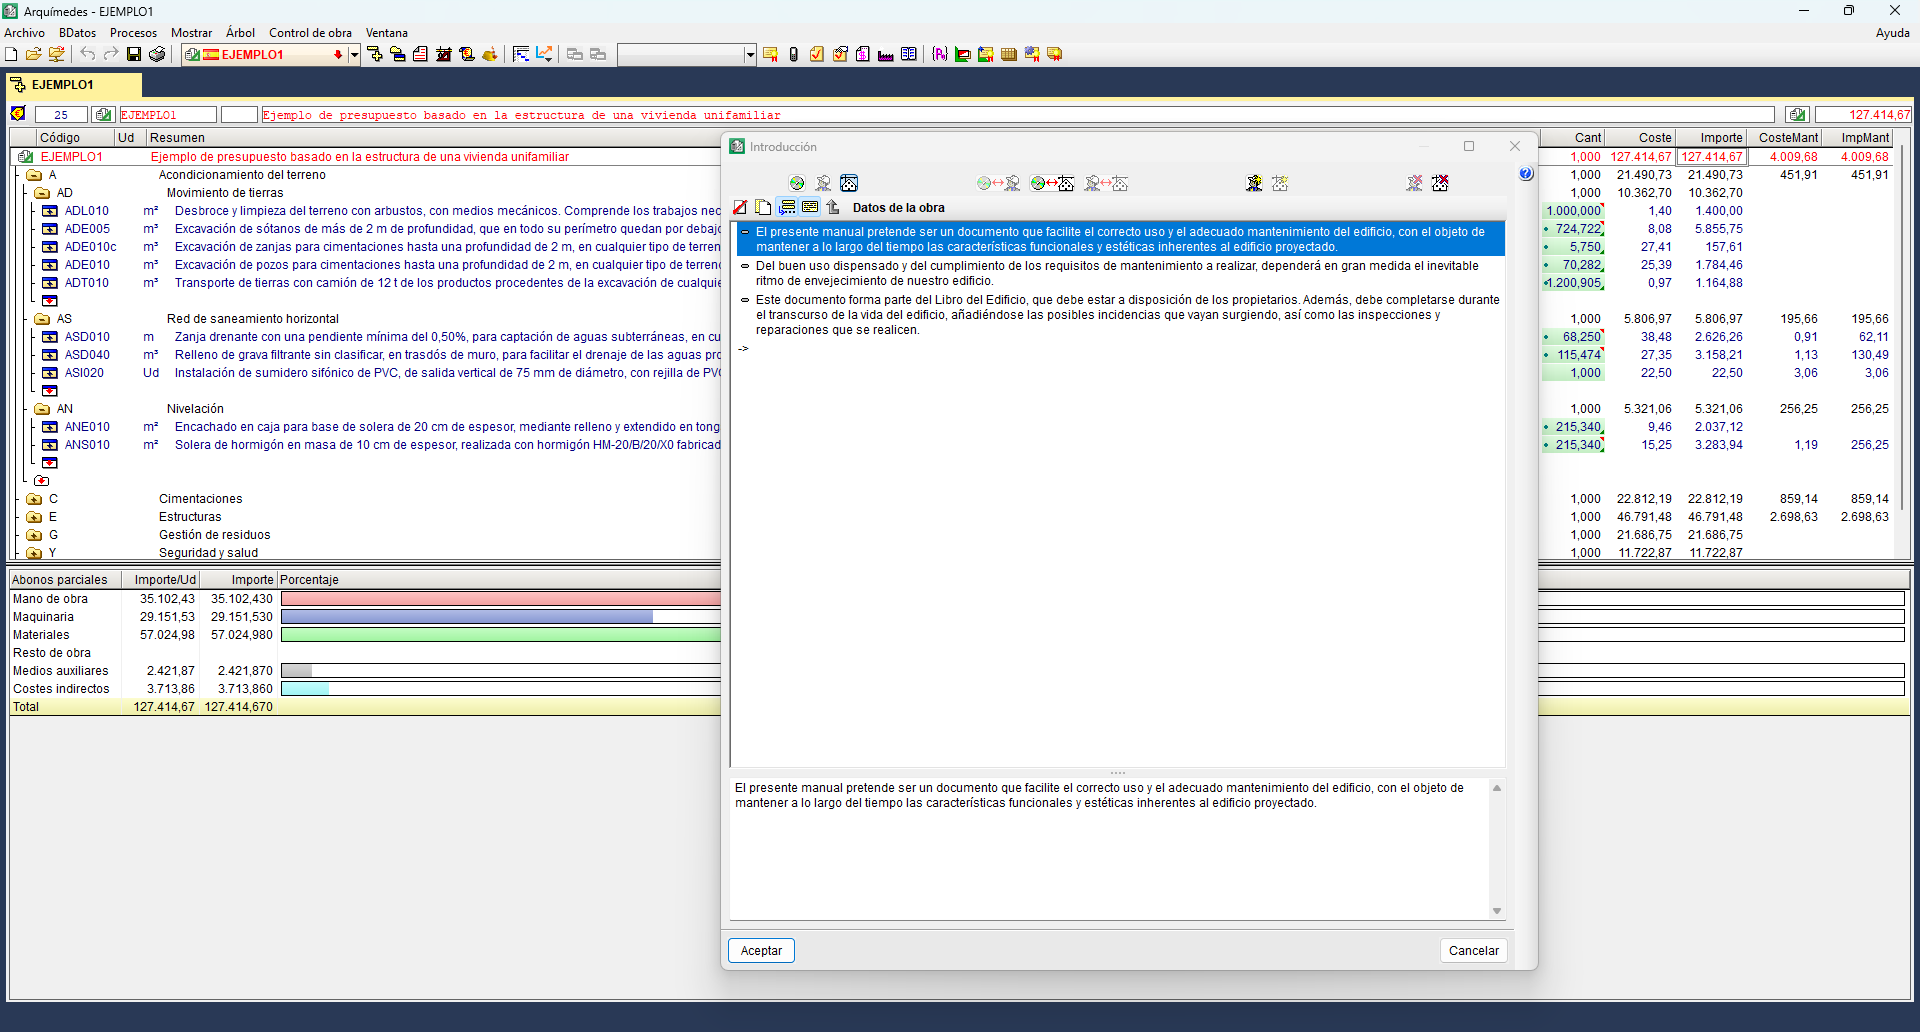Expand chapter C Cimentaciones
The height and width of the screenshot is (1032, 1920).
tap(34, 499)
